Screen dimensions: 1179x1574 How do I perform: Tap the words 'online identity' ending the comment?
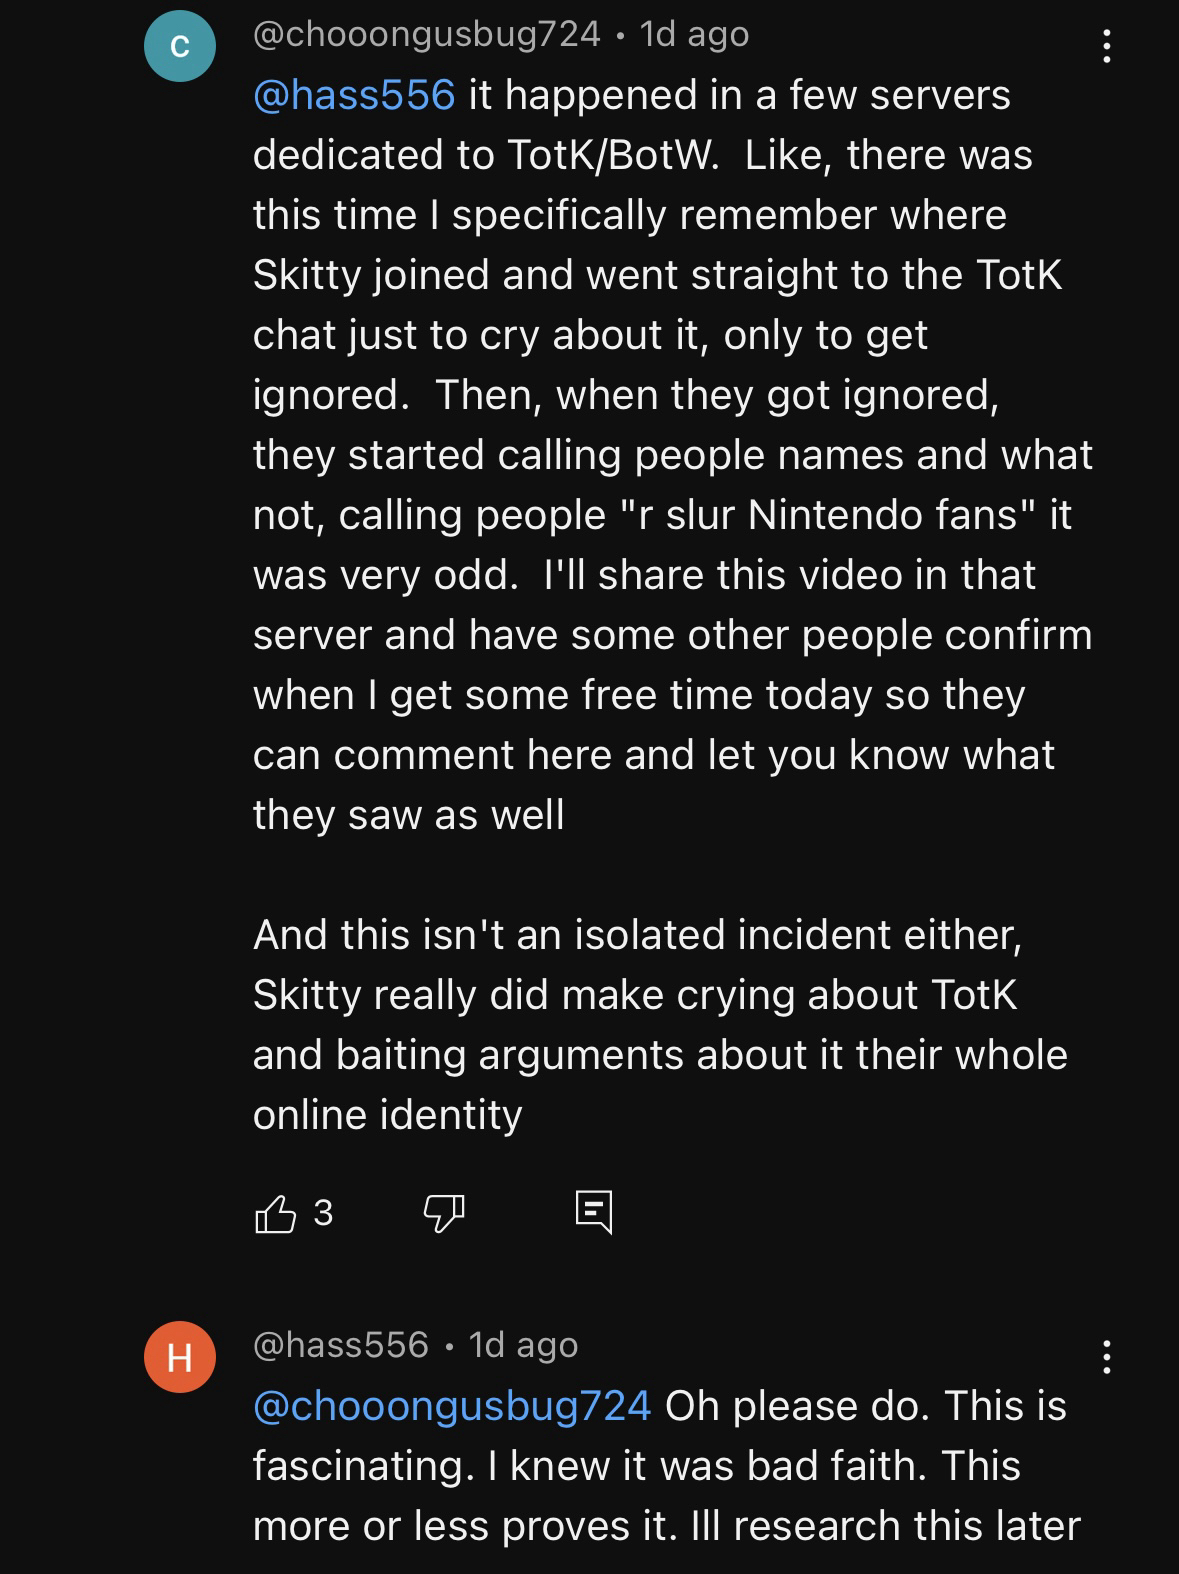[388, 1115]
